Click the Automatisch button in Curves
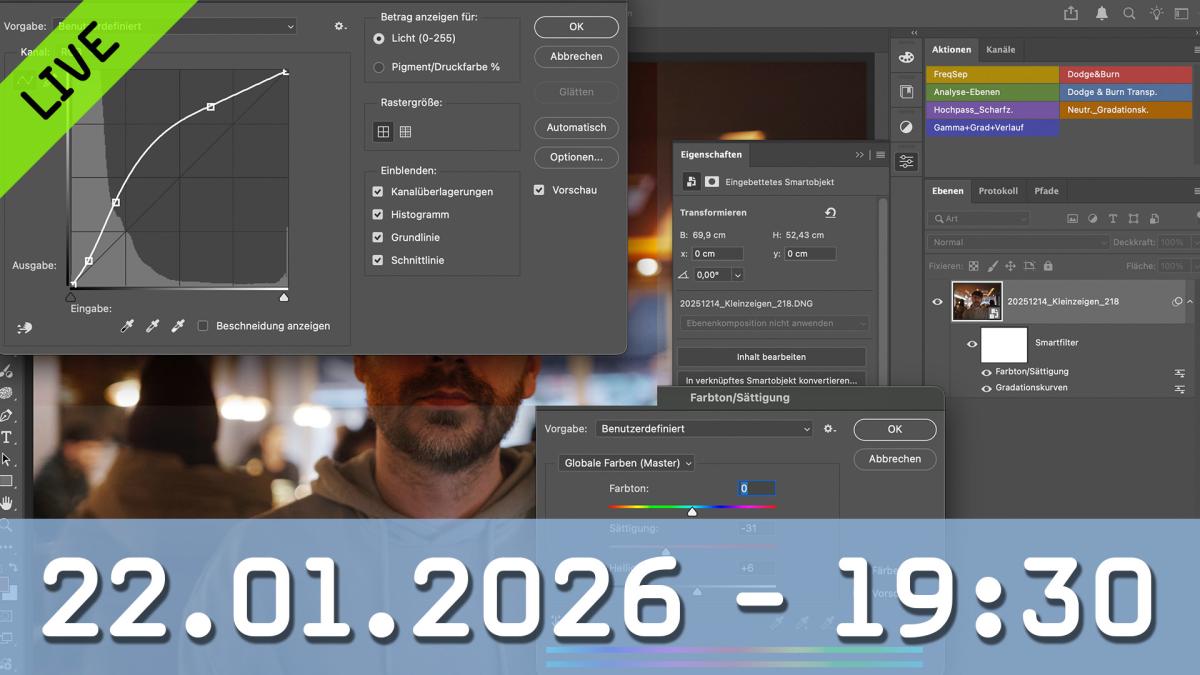1200x675 pixels. click(x=576, y=127)
